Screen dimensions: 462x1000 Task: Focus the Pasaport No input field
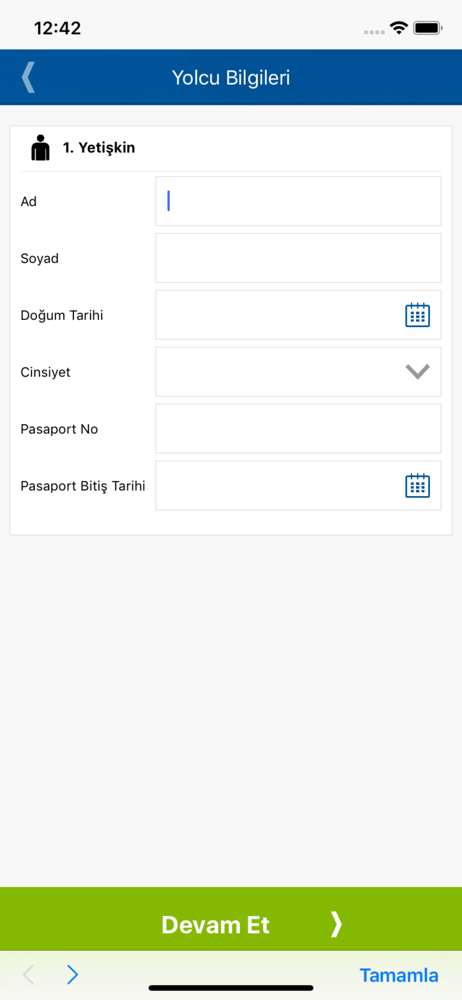[x=298, y=429]
